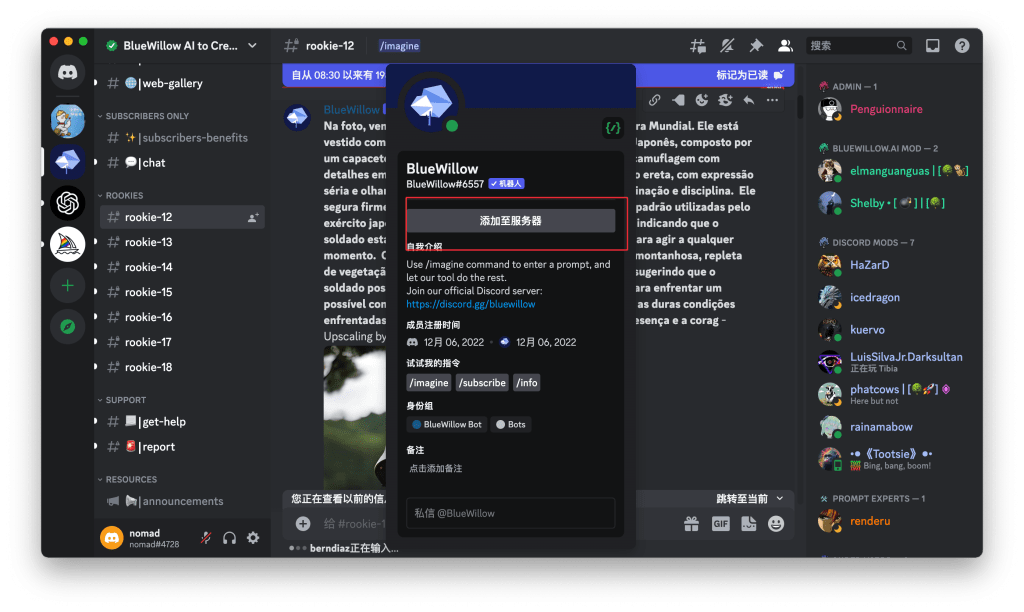Open user settings gear icon
The width and height of the screenshot is (1024, 612).
pyautogui.click(x=253, y=538)
